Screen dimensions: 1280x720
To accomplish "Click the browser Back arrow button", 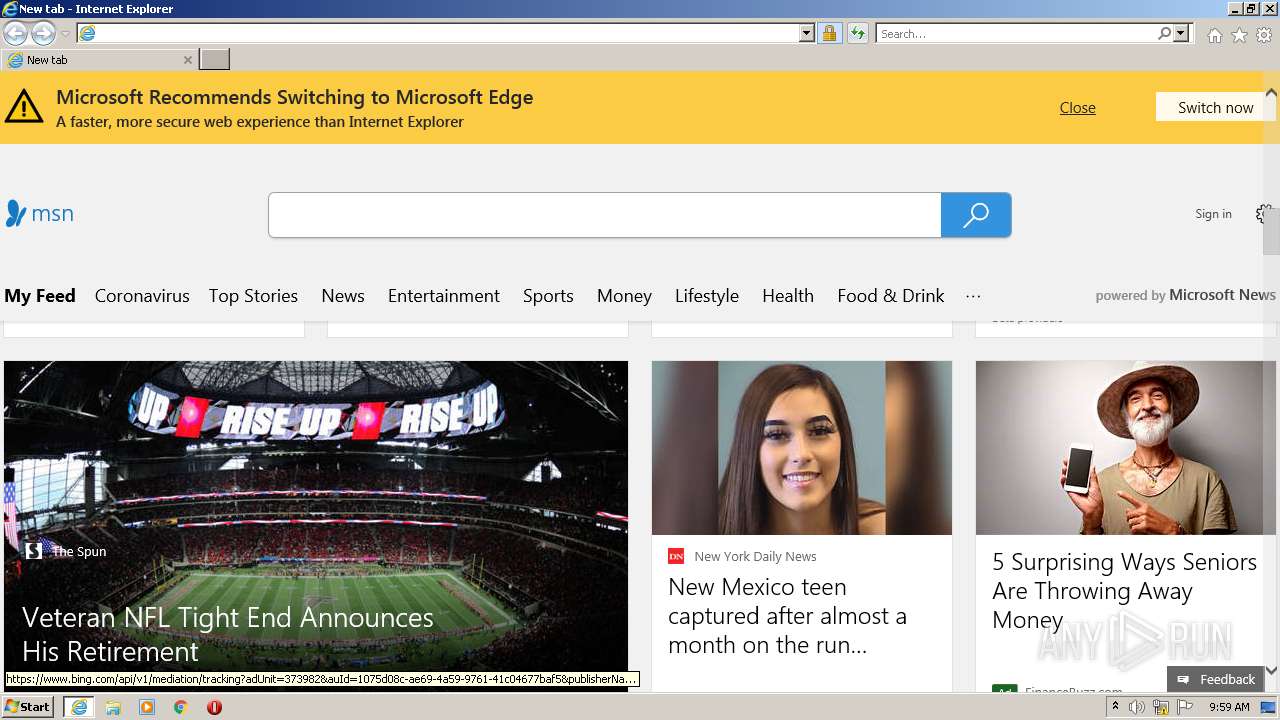I will (x=15, y=33).
